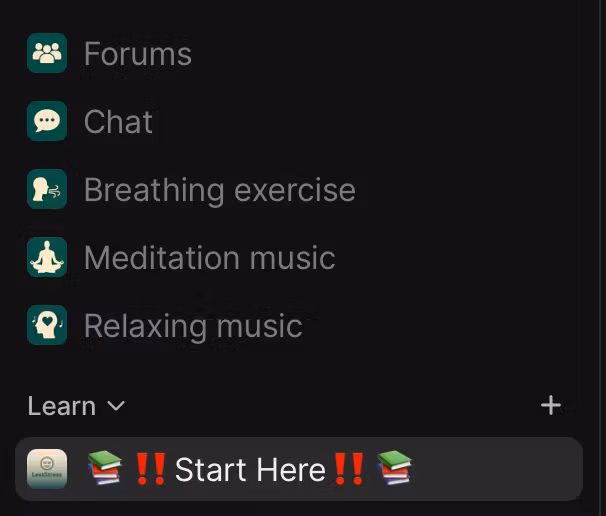Click the LessStress logo thumbnail

(x=47, y=469)
